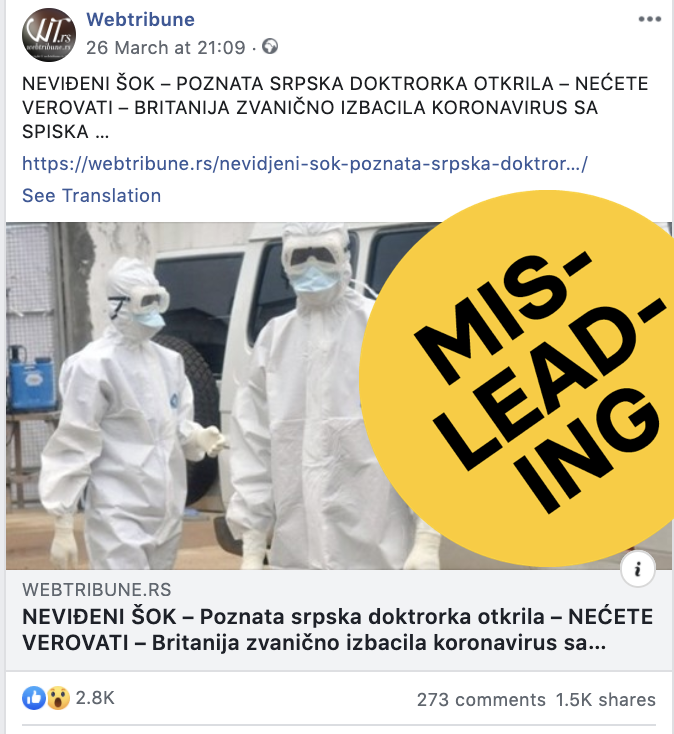
Task: Open the webtribune.rs article URL link
Action: pos(305,163)
